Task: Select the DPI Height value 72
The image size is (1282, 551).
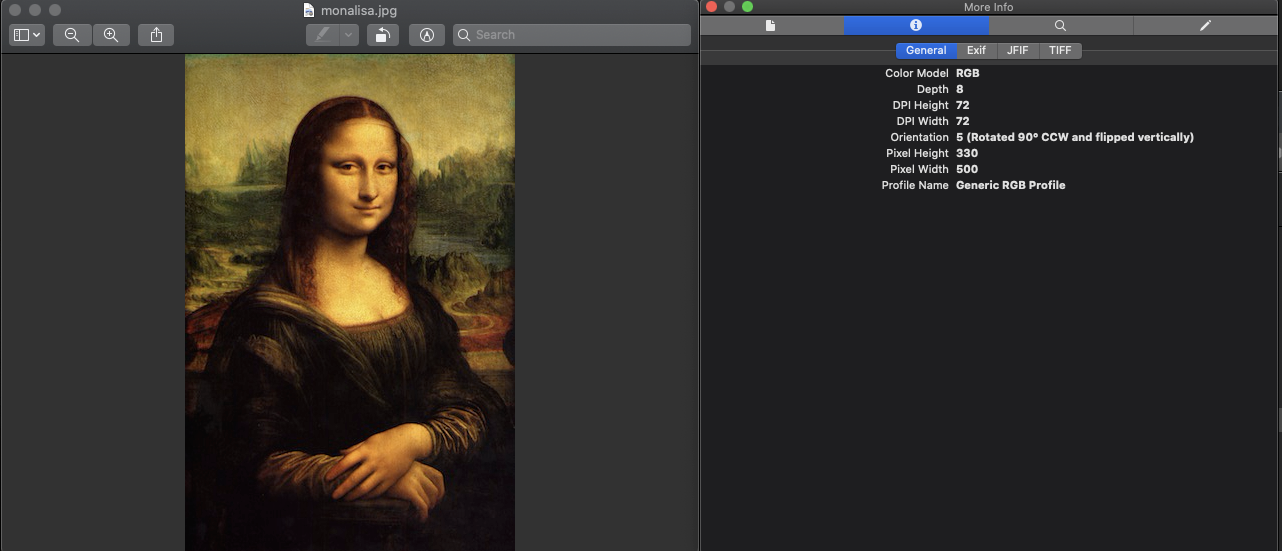Action: (963, 105)
